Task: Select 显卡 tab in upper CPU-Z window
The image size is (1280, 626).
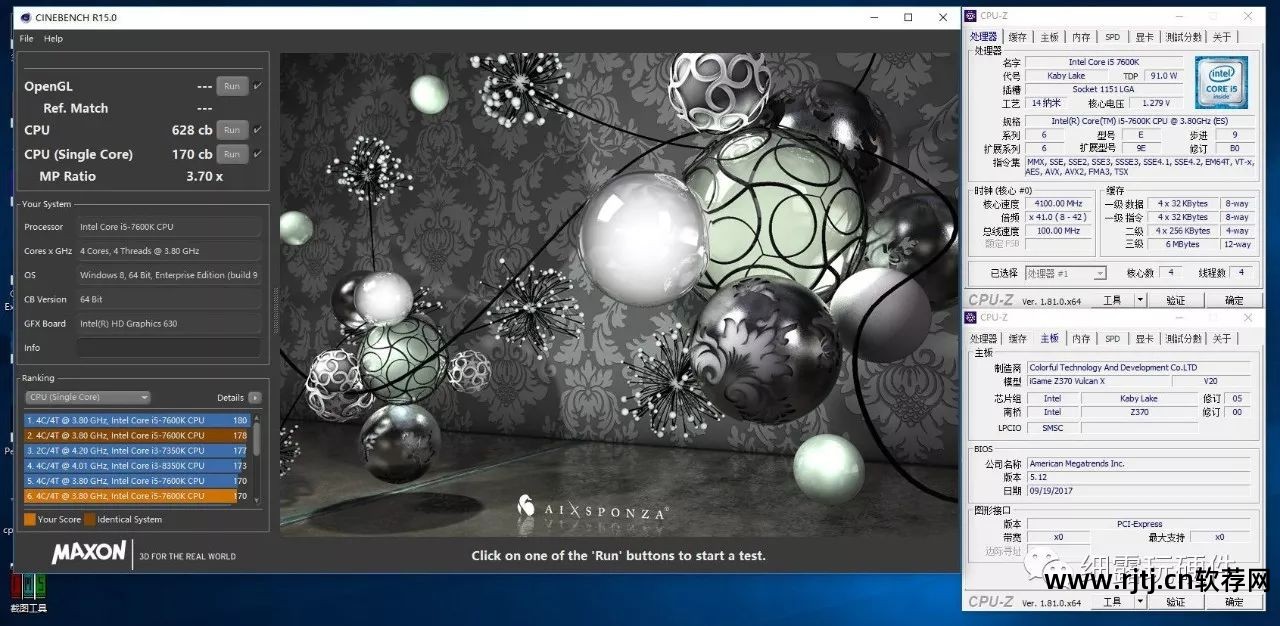Action: point(1144,37)
